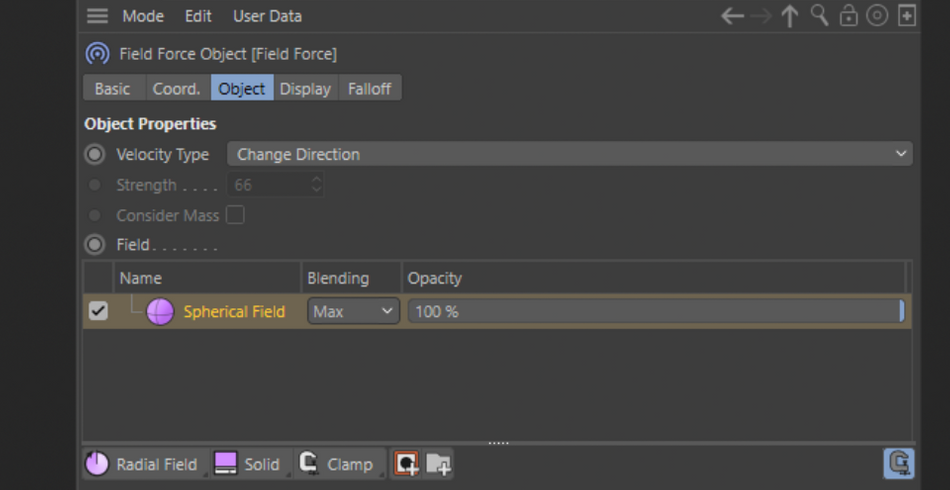Image resolution: width=950 pixels, height=490 pixels.
Task: Switch to the Falloff tab
Action: click(370, 88)
